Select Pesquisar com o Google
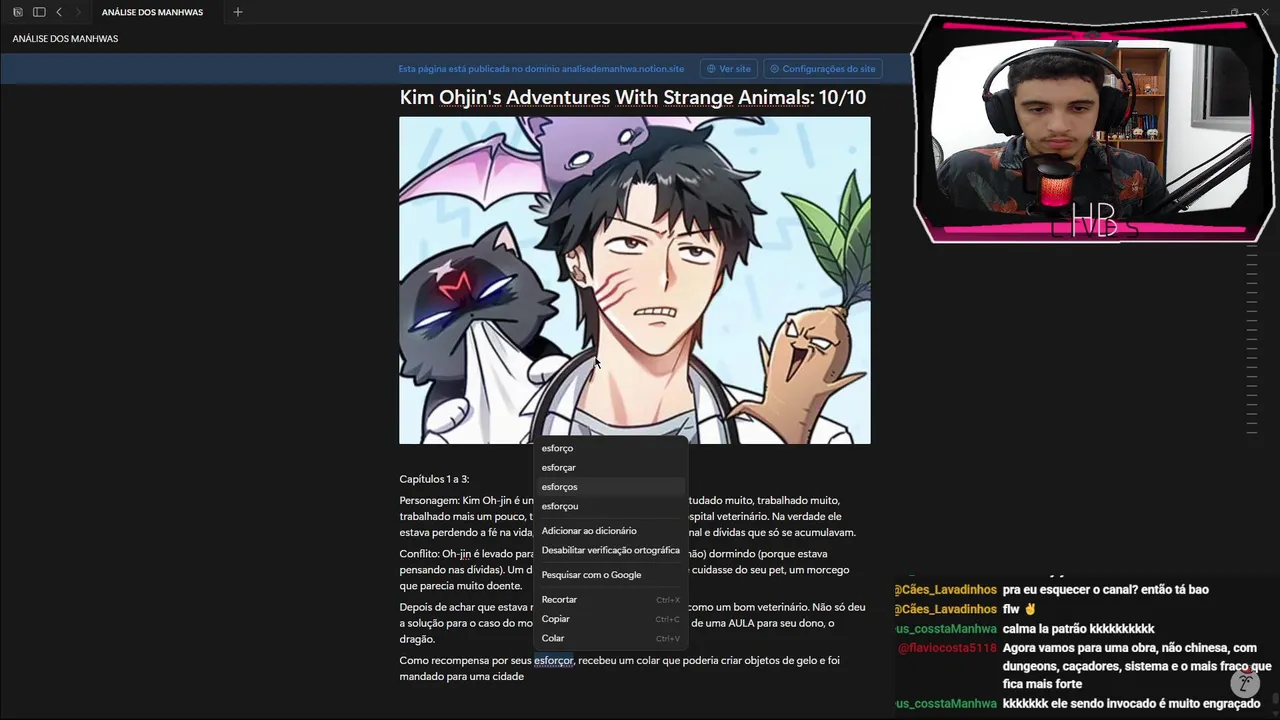The image size is (1280, 720). tap(610, 575)
